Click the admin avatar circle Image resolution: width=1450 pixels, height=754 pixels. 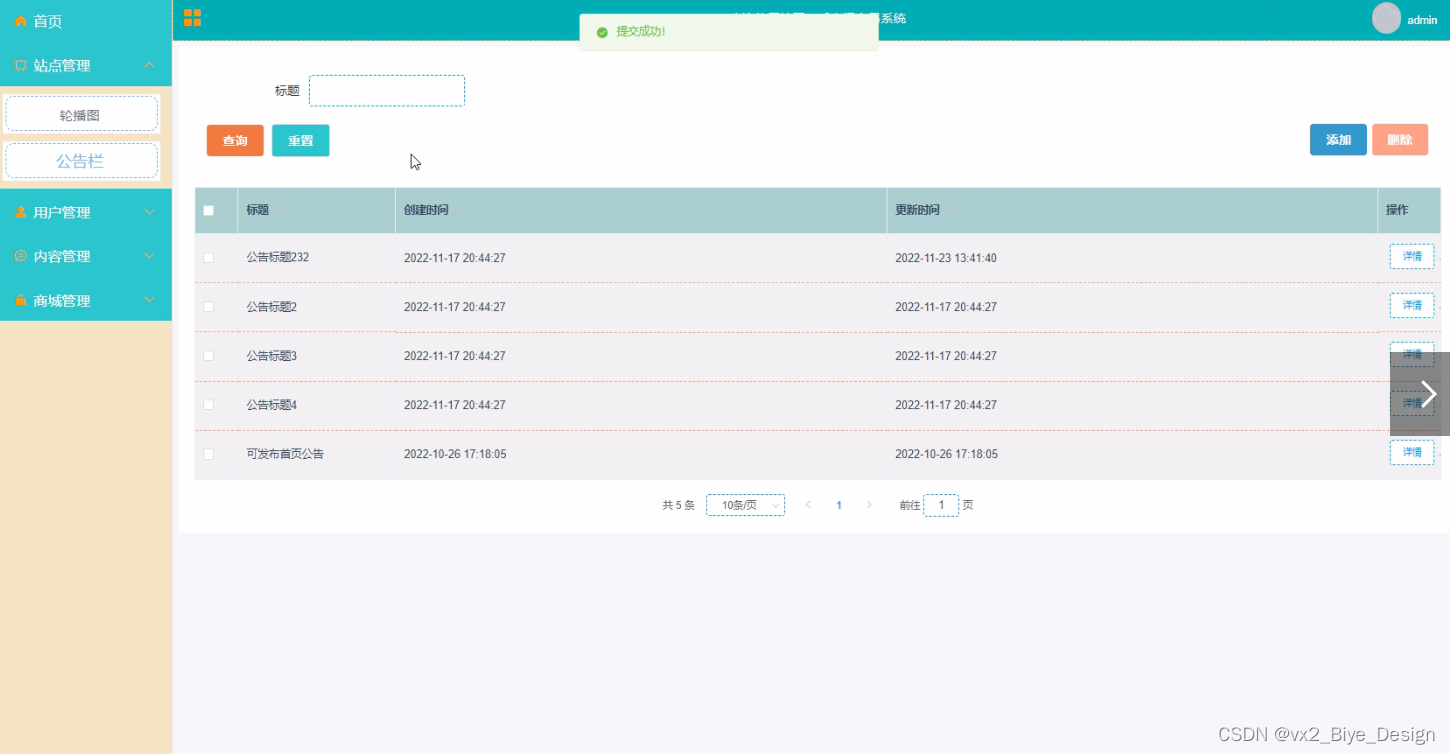coord(1386,18)
